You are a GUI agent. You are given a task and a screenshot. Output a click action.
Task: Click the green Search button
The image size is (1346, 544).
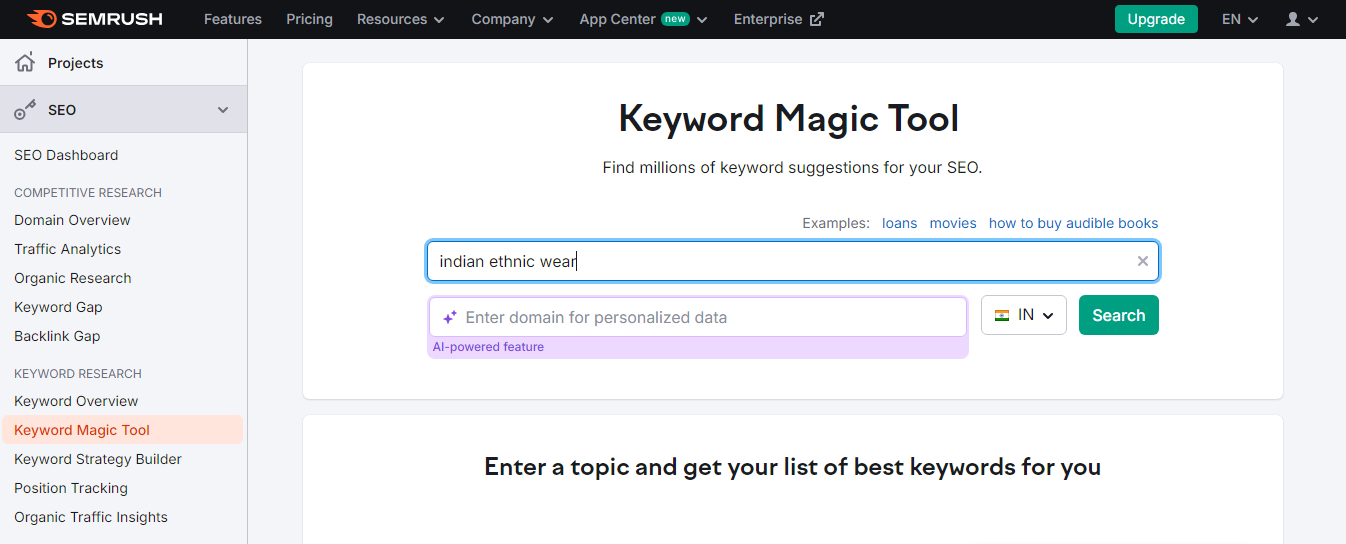(1119, 315)
